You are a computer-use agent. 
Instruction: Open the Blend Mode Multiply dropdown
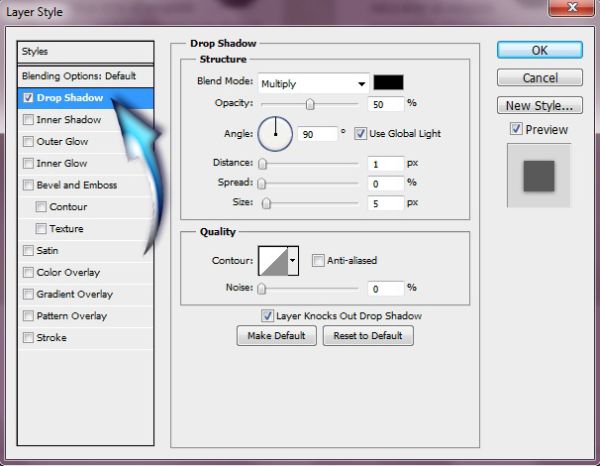point(313,83)
